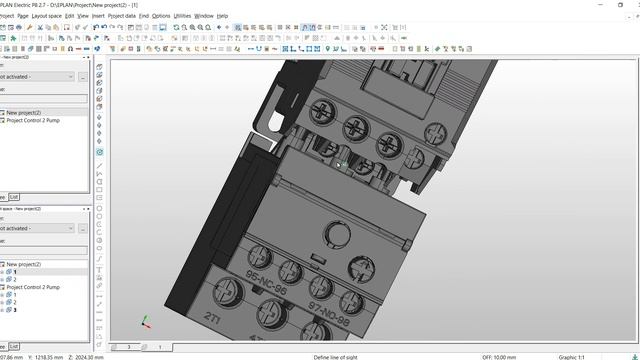Toggle the highlighted monitor icon in top toolbar
640x360 pixels.
point(162,27)
